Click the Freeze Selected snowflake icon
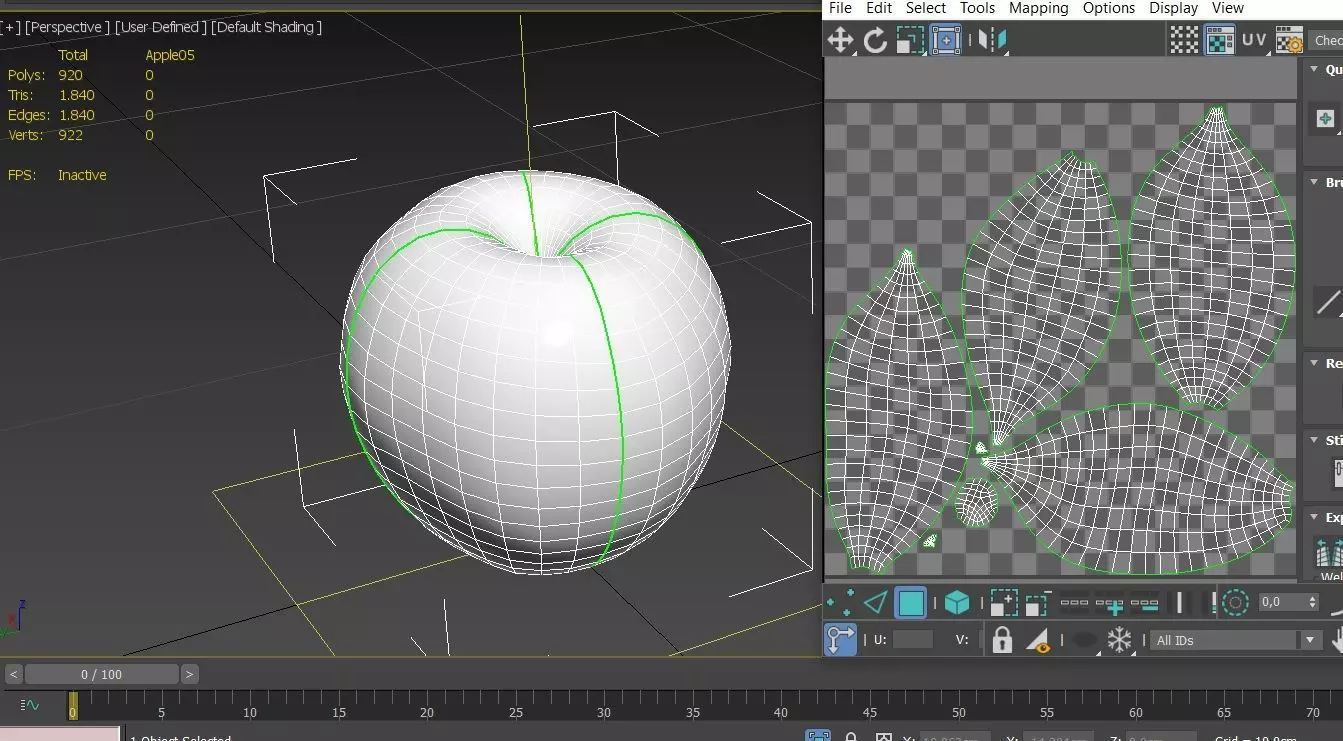1343x741 pixels. tap(1119, 640)
